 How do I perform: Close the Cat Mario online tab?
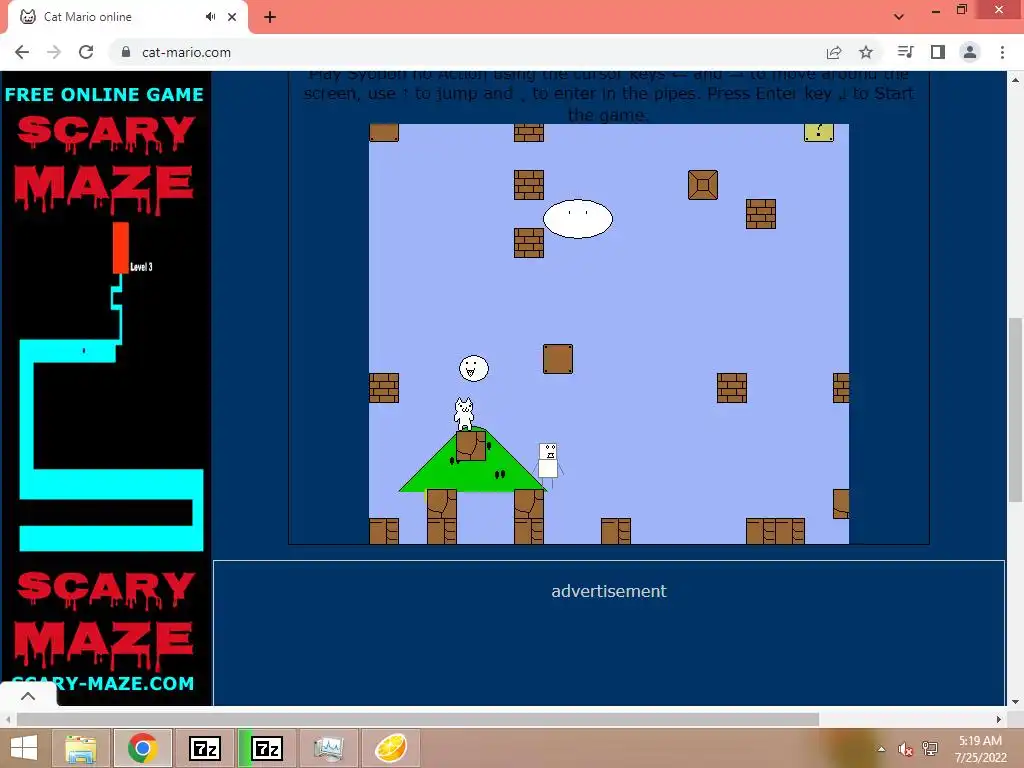pyautogui.click(x=232, y=17)
